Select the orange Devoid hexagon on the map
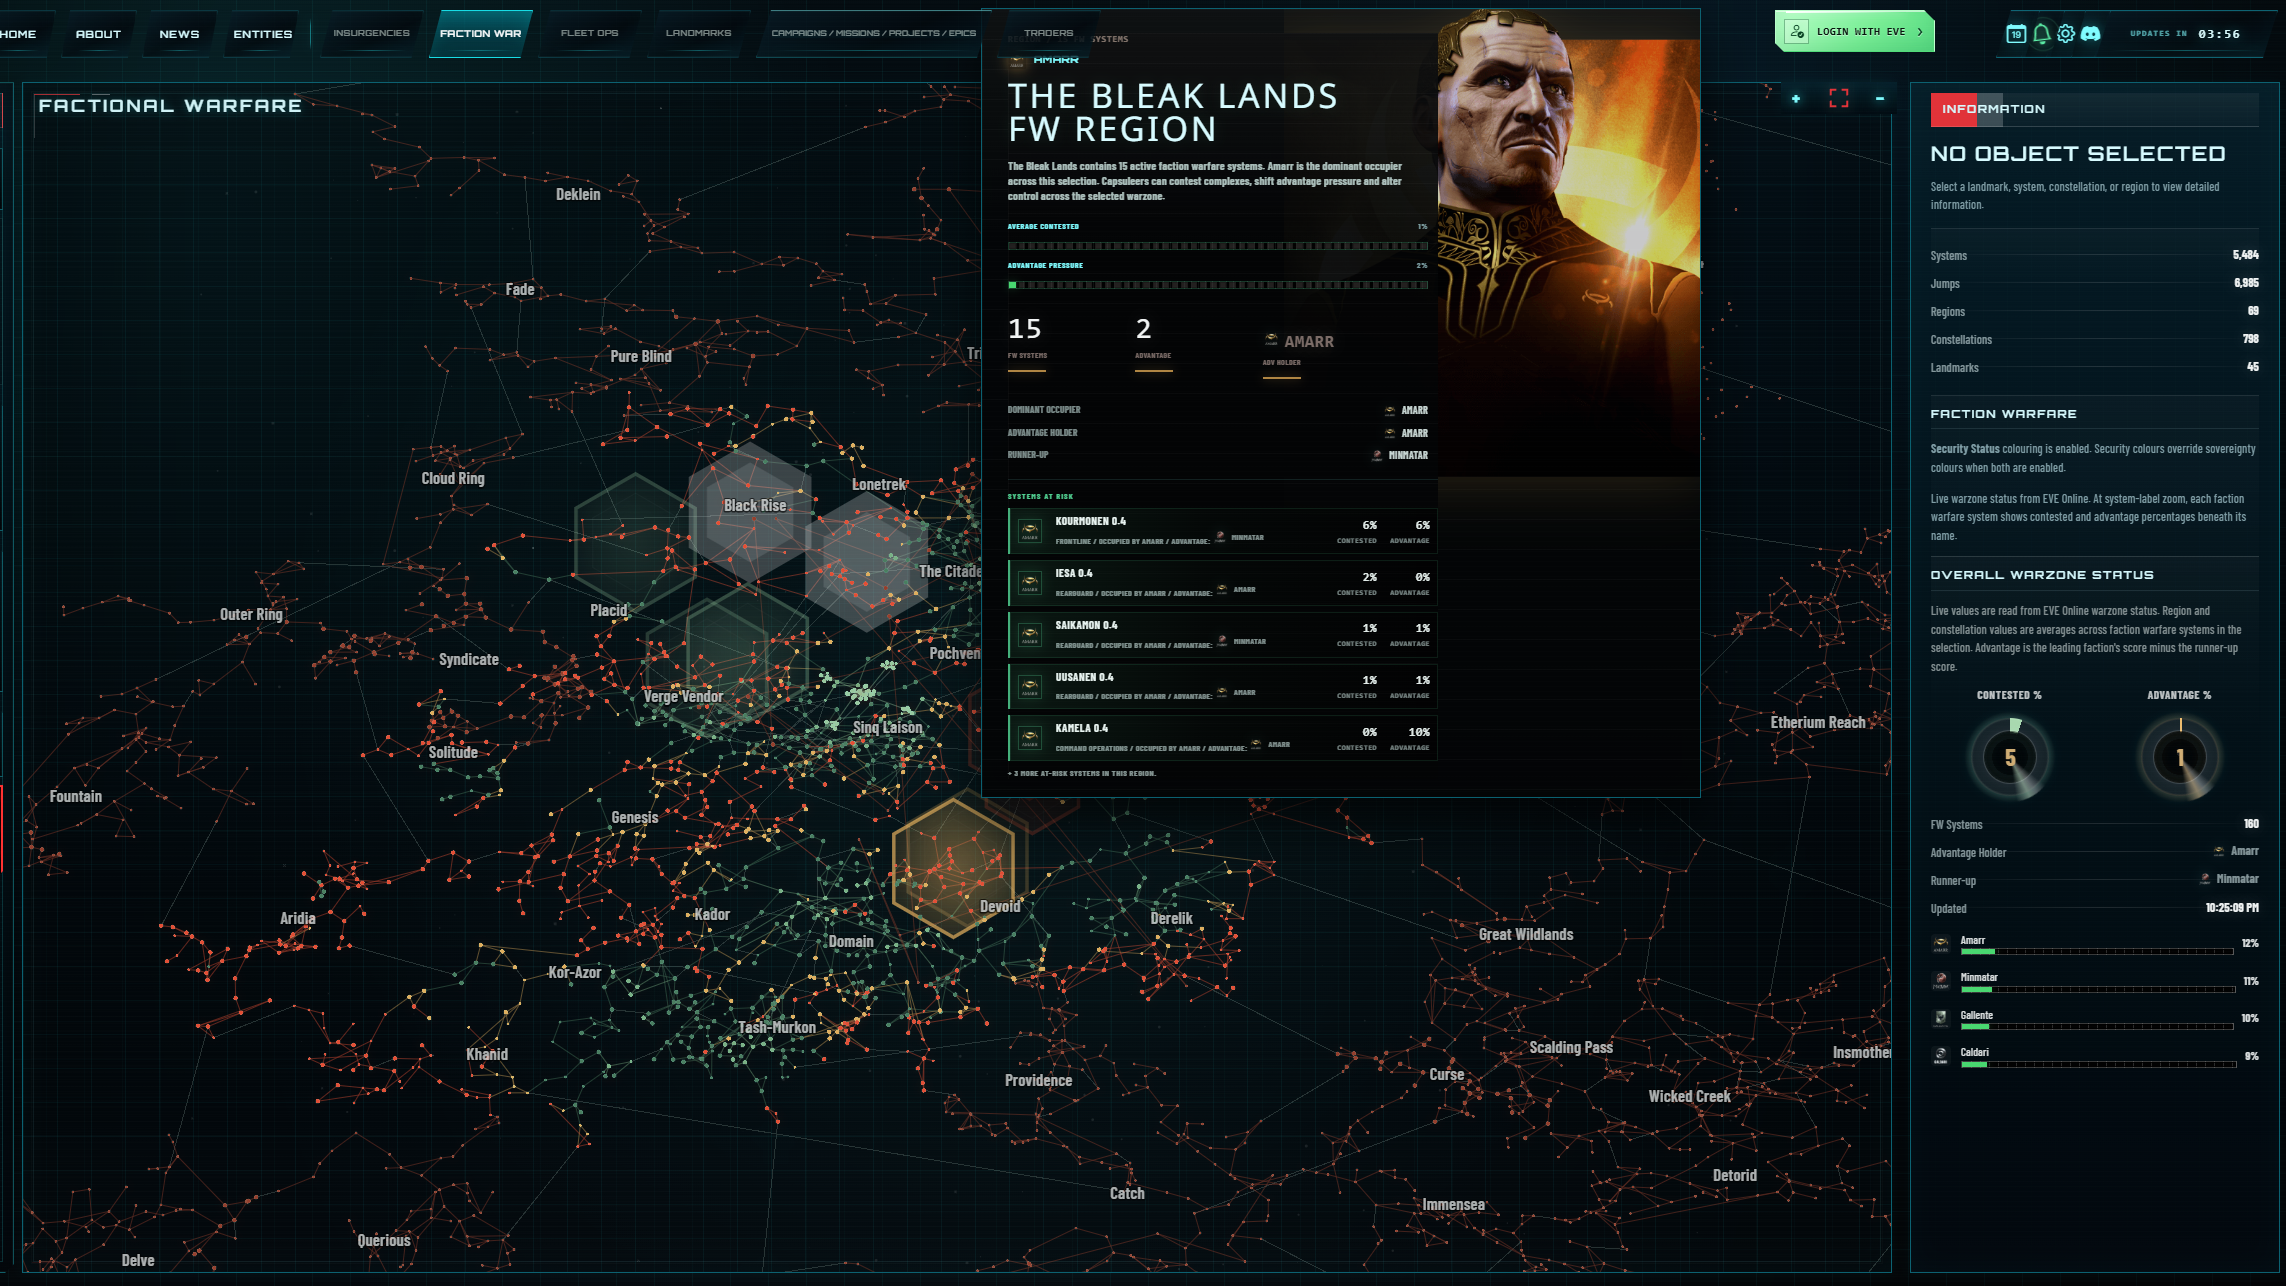Viewport: 2286px width, 1286px height. (953, 867)
